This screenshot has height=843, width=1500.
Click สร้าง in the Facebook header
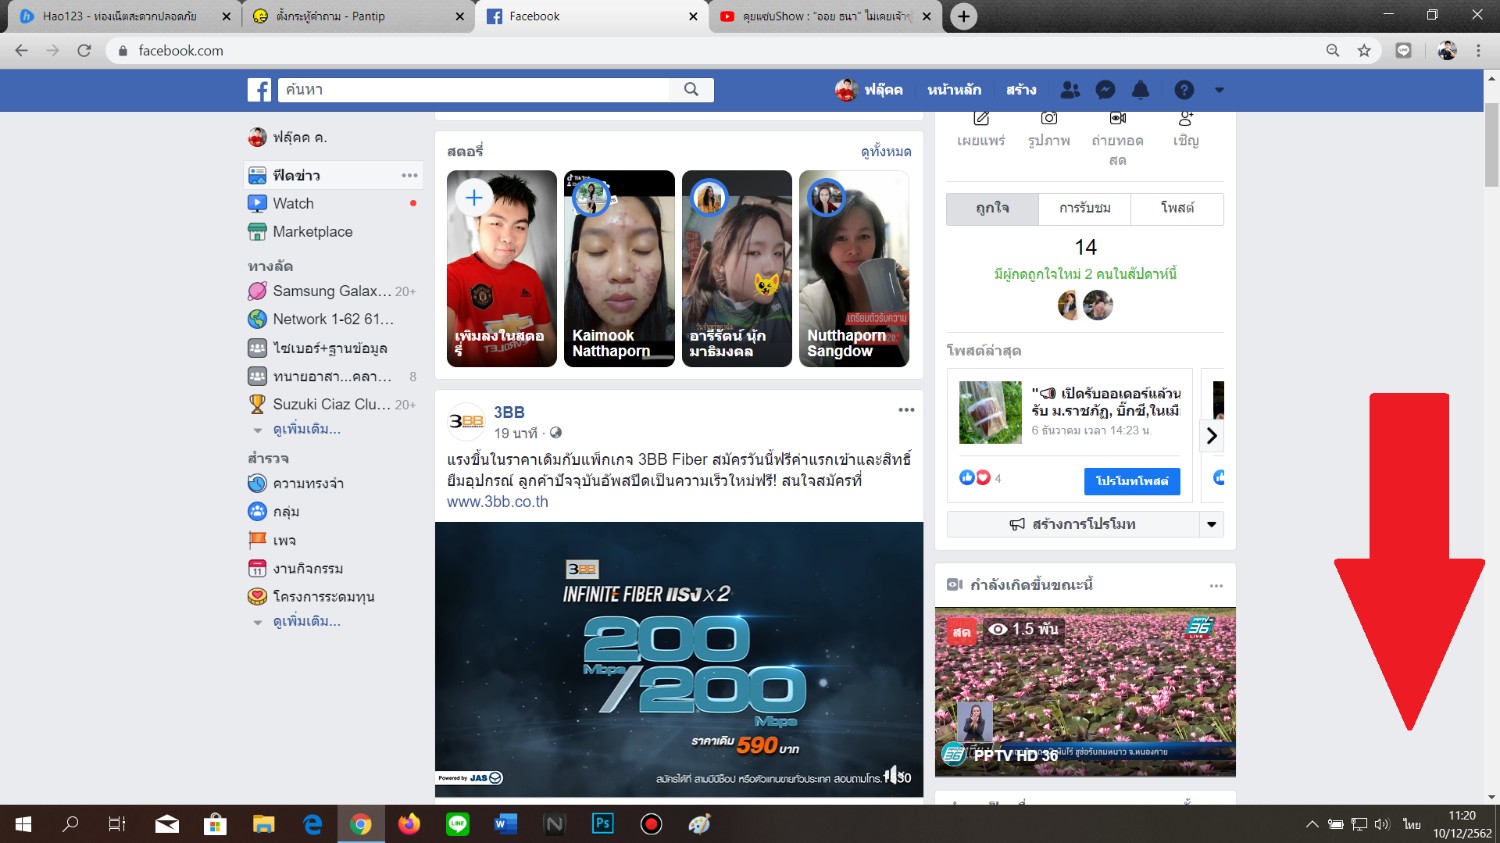tap(1021, 90)
